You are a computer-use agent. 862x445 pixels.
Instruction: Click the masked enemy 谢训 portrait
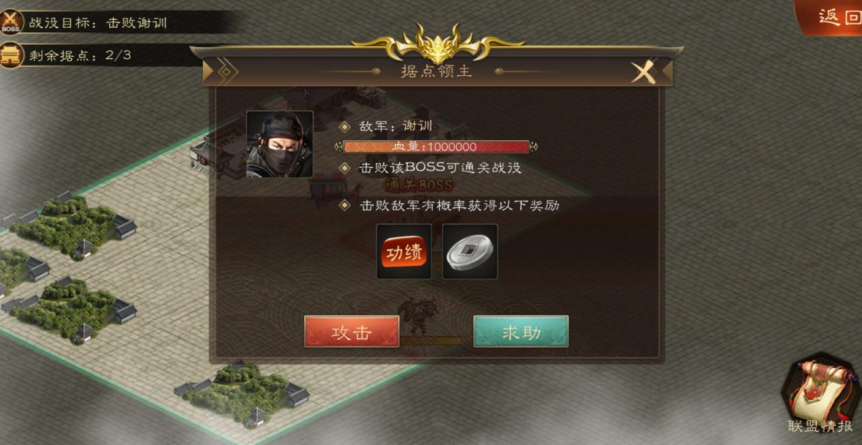[280, 144]
